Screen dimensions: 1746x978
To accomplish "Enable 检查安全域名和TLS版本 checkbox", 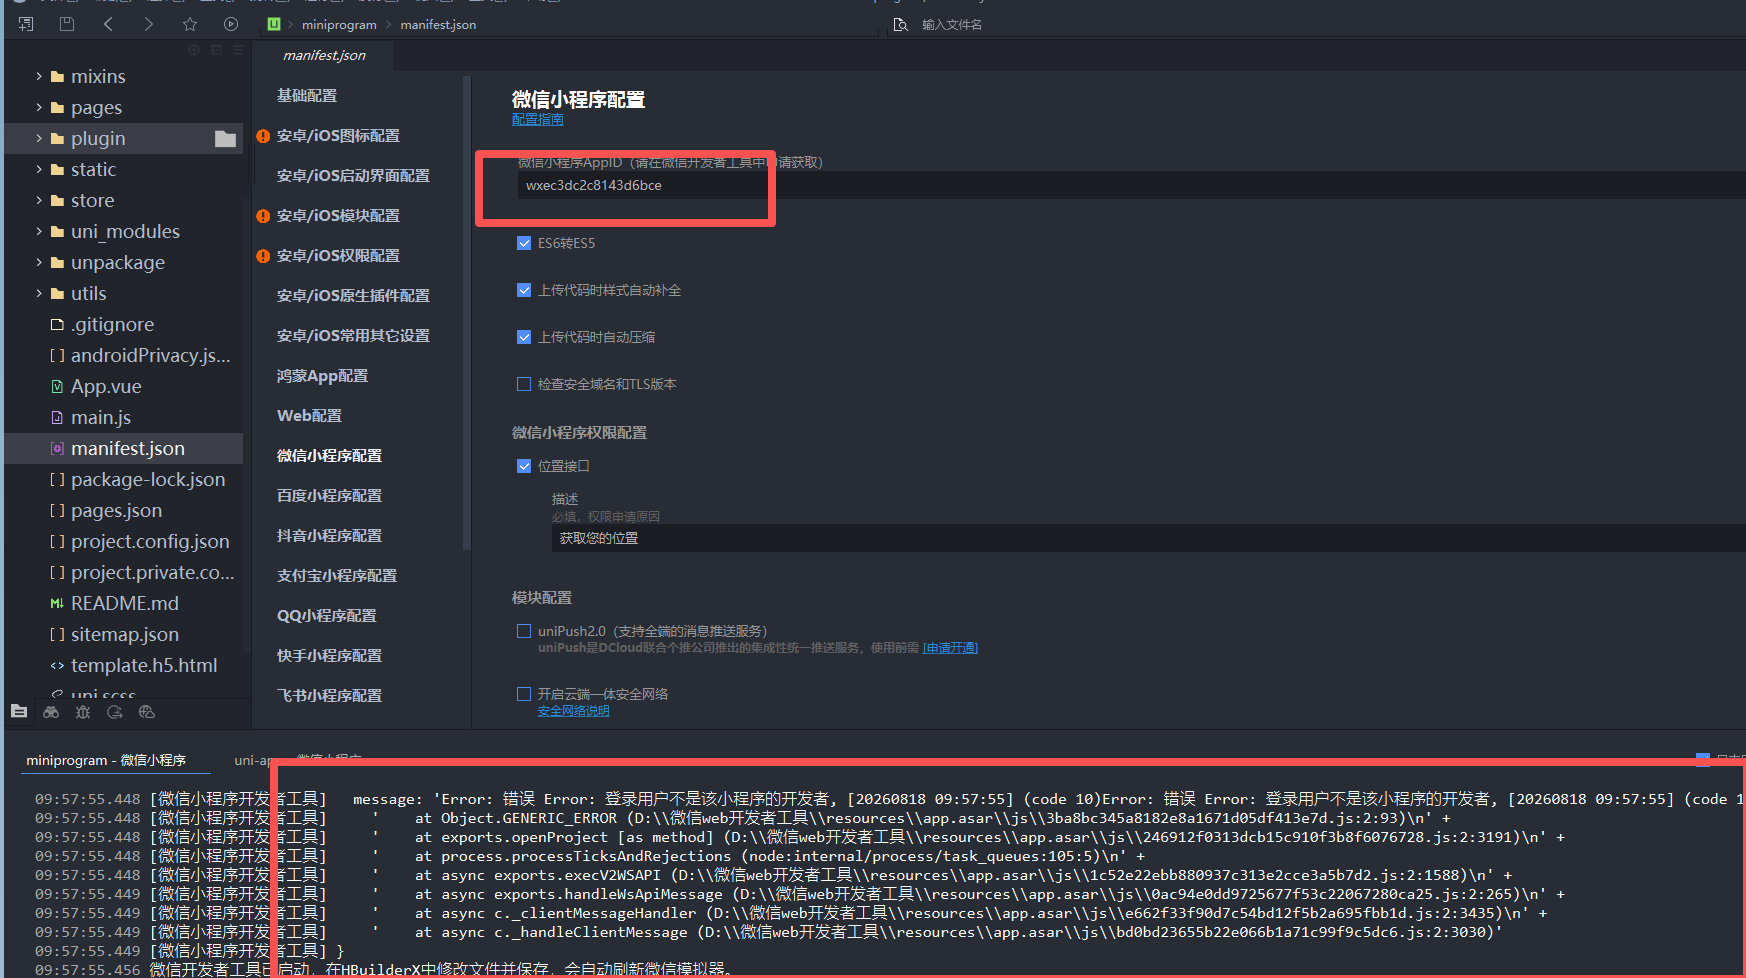I will tap(524, 384).
